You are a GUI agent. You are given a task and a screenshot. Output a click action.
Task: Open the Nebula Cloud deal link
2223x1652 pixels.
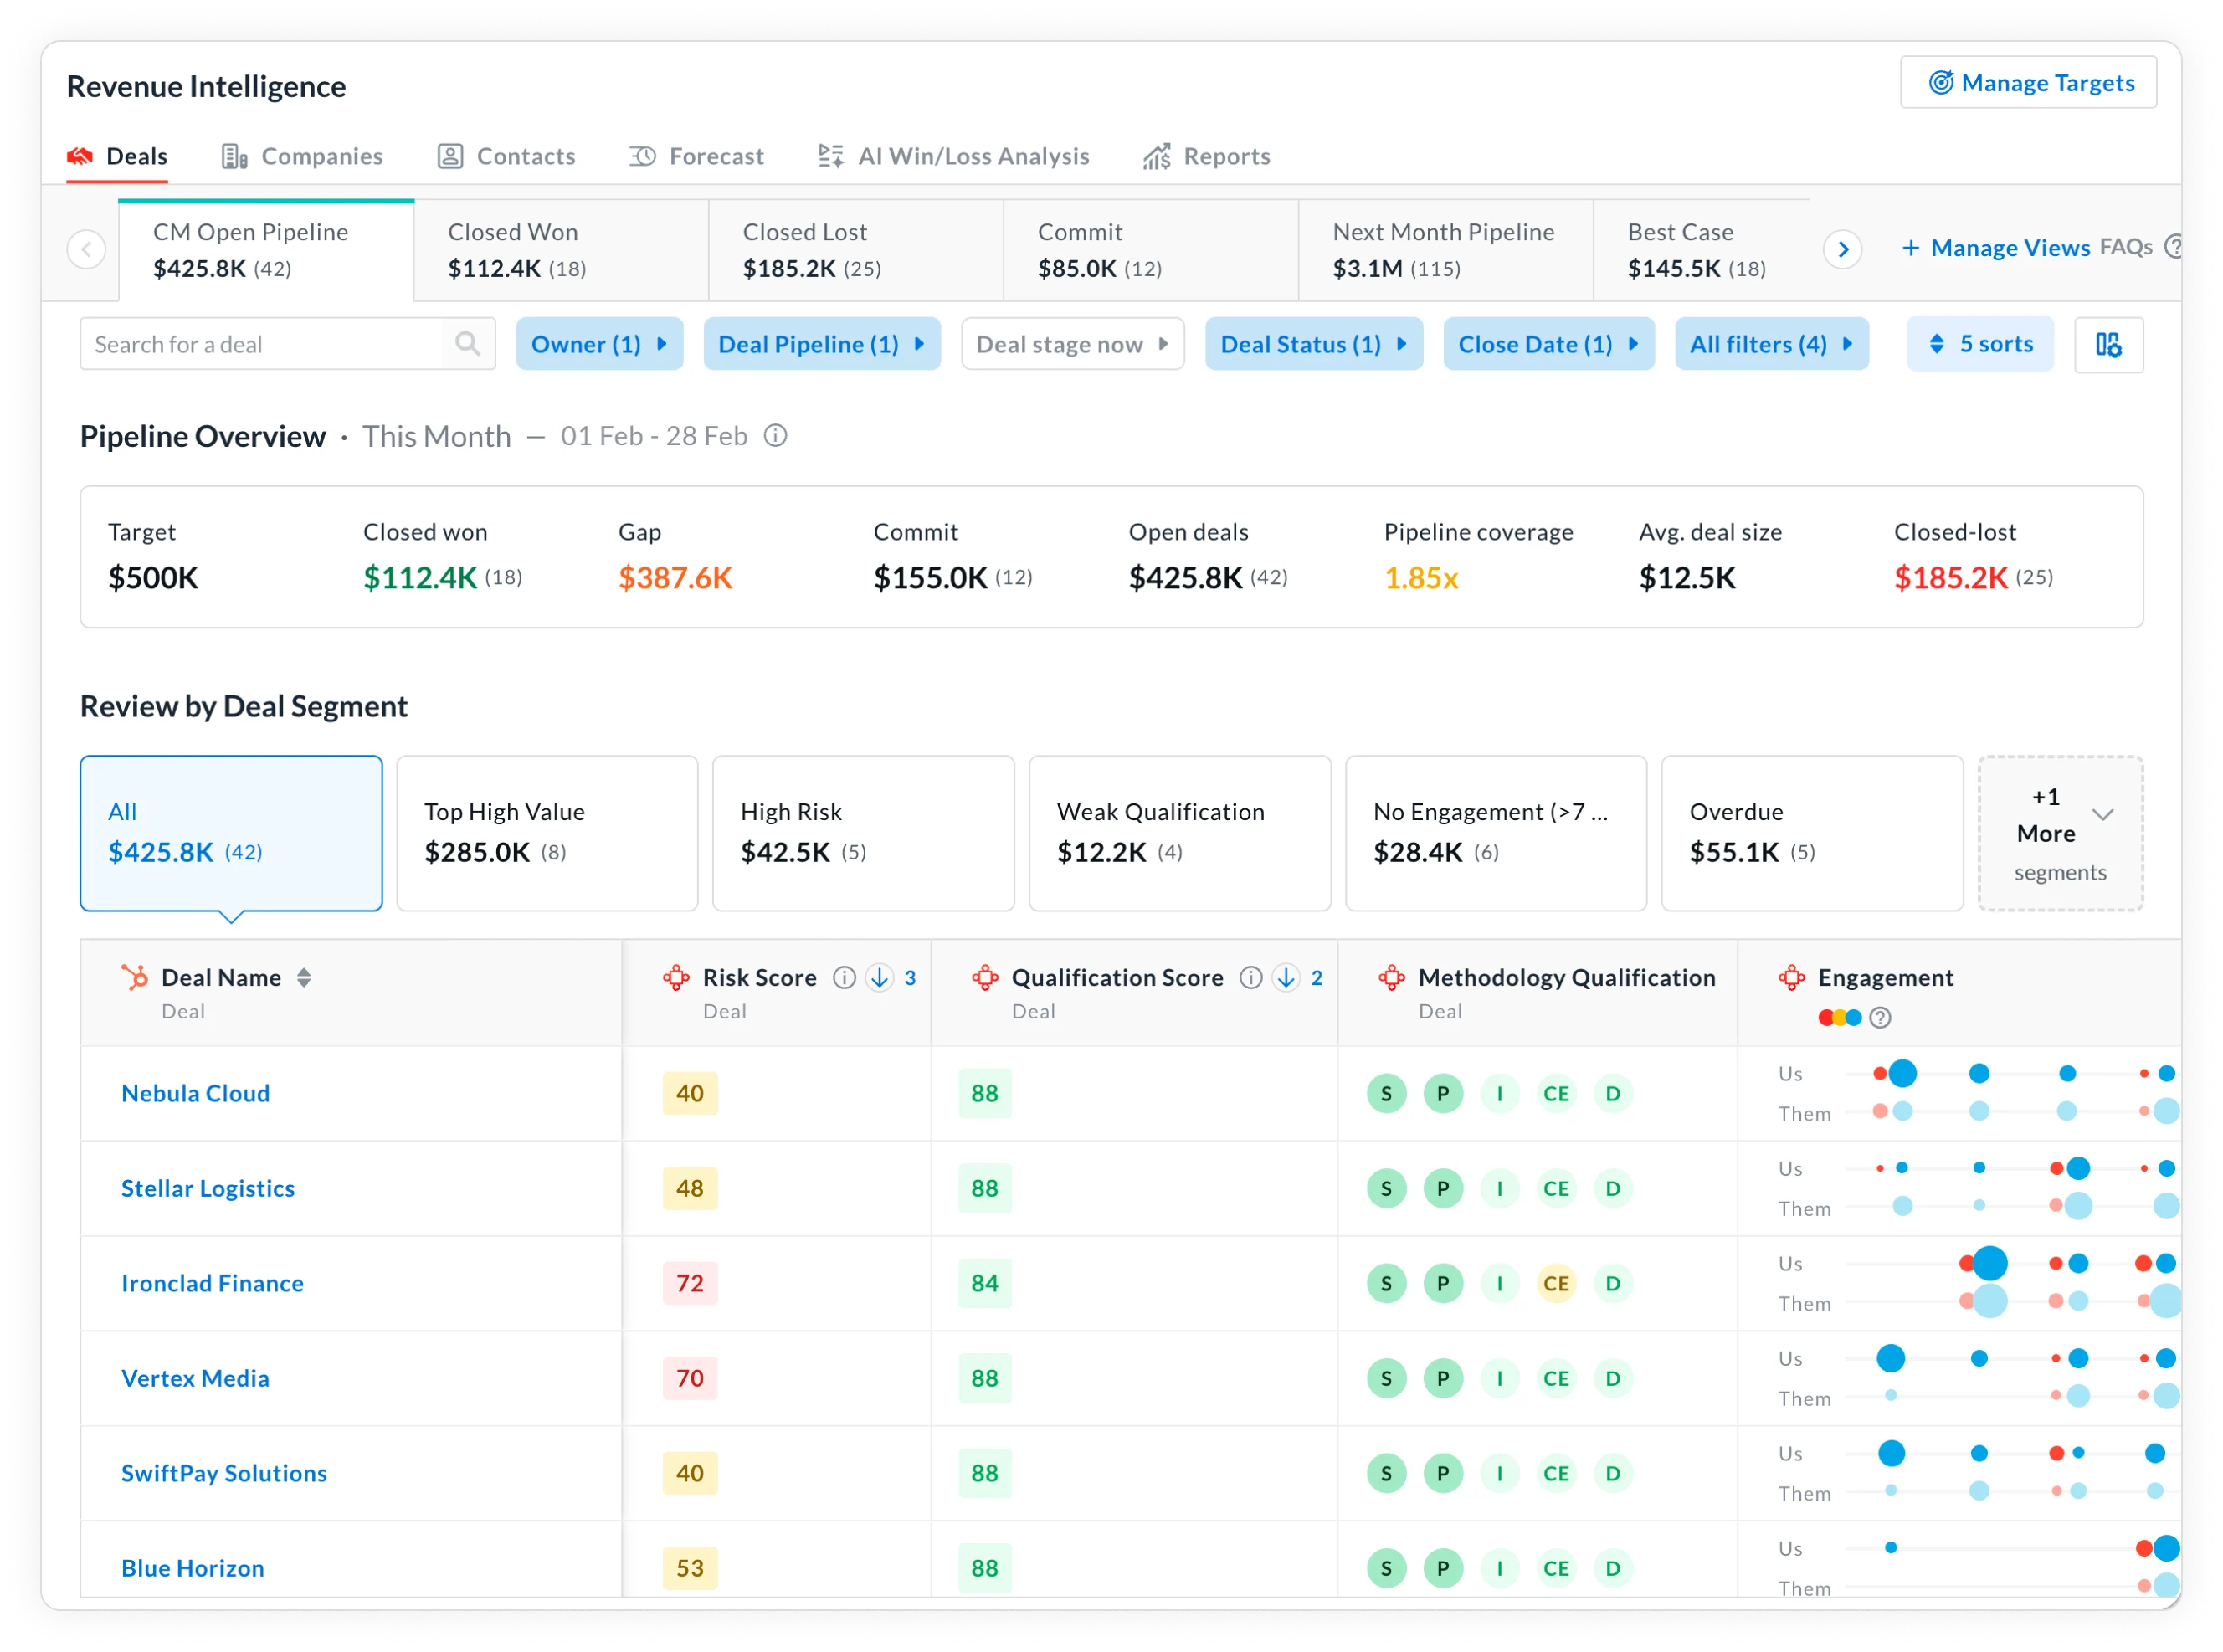pyautogui.click(x=196, y=1093)
